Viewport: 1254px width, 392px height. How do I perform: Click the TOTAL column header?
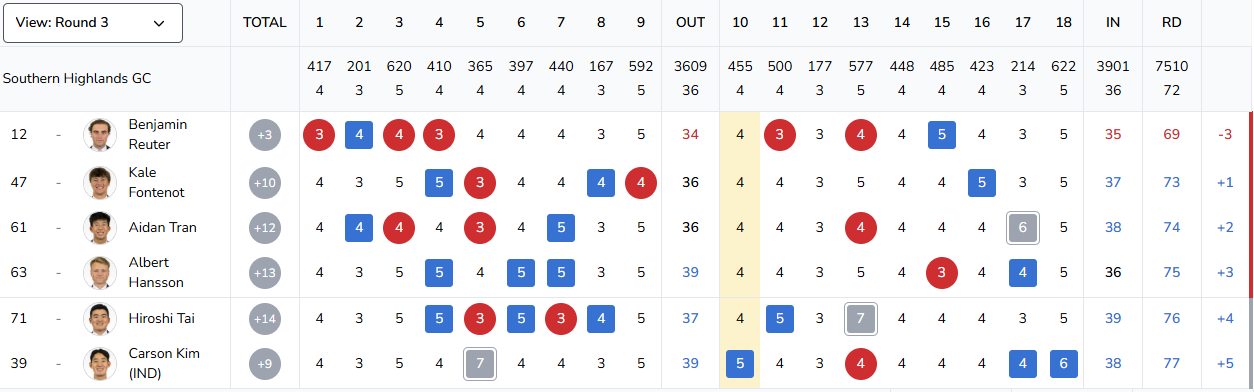pos(265,22)
